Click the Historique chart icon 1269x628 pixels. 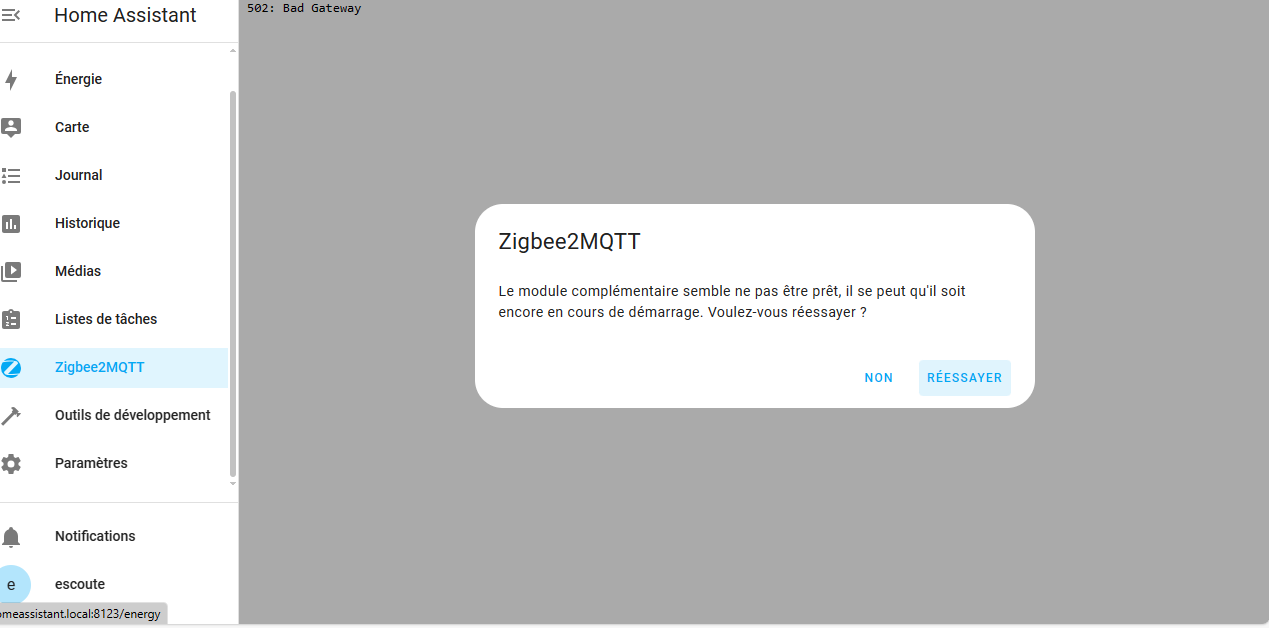click(11, 223)
